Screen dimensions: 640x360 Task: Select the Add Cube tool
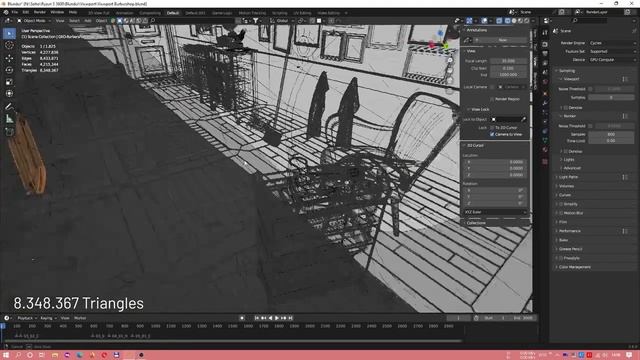(x=9, y=132)
